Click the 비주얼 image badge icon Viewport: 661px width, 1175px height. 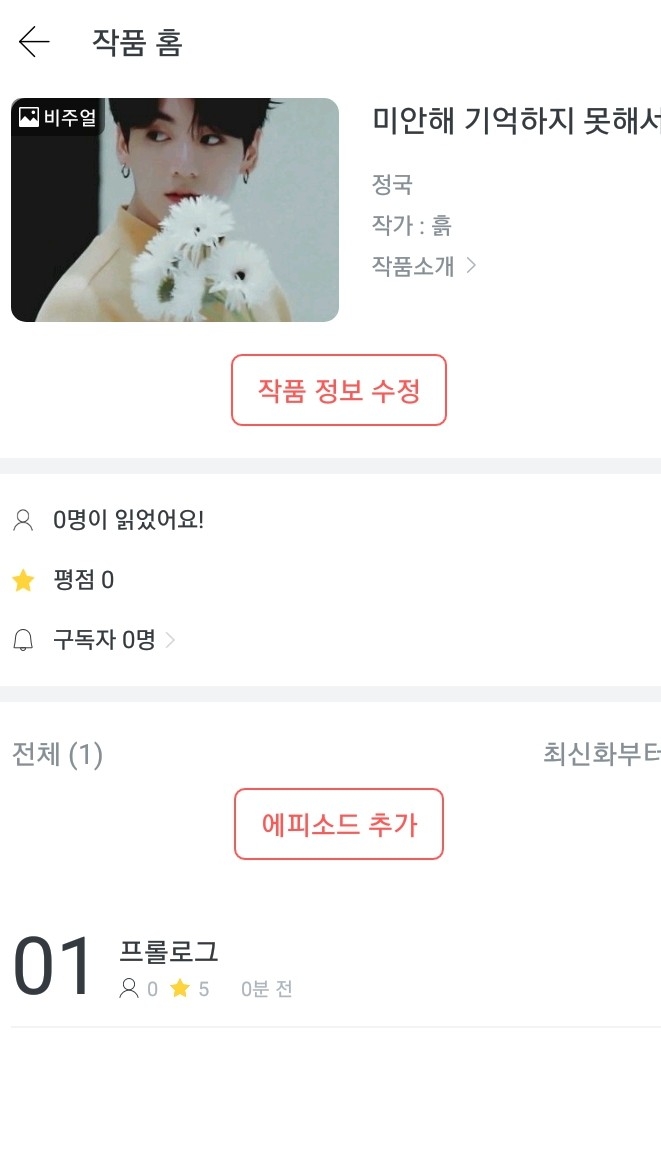coord(28,117)
